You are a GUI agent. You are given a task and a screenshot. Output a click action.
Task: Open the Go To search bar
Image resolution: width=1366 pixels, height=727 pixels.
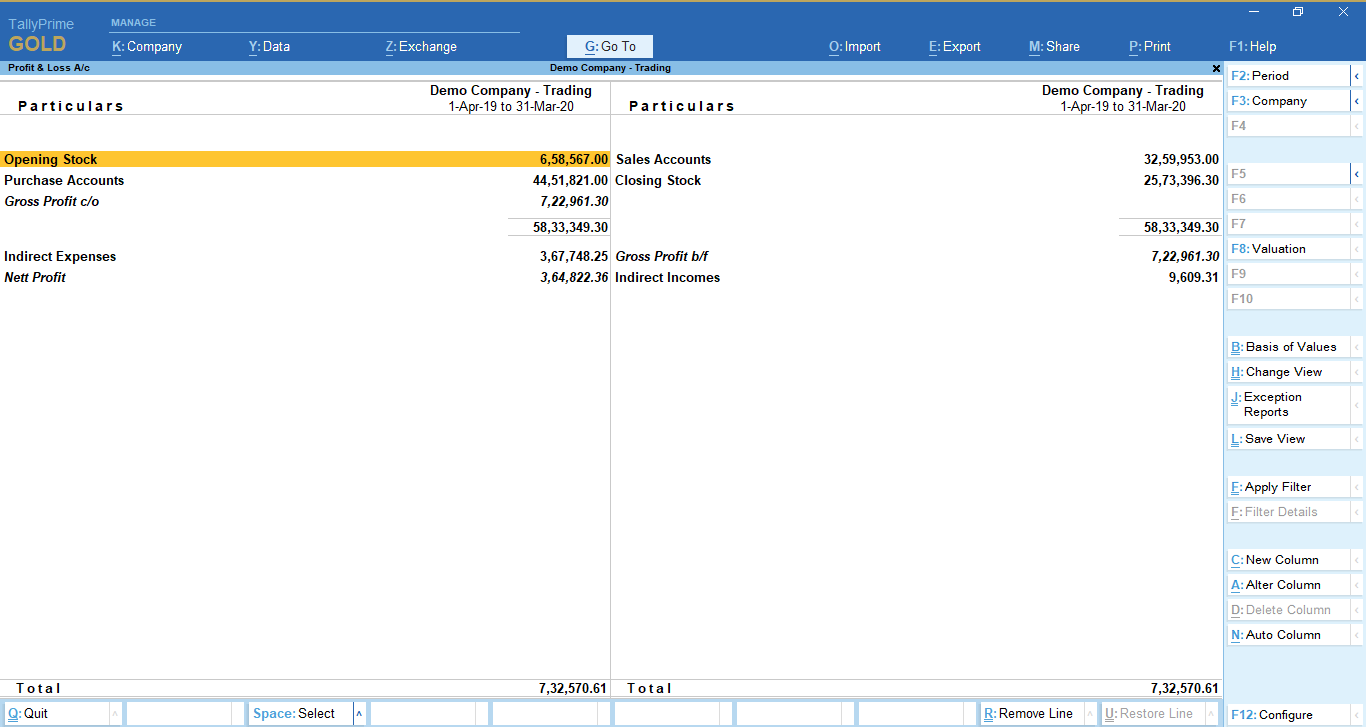click(x=609, y=46)
